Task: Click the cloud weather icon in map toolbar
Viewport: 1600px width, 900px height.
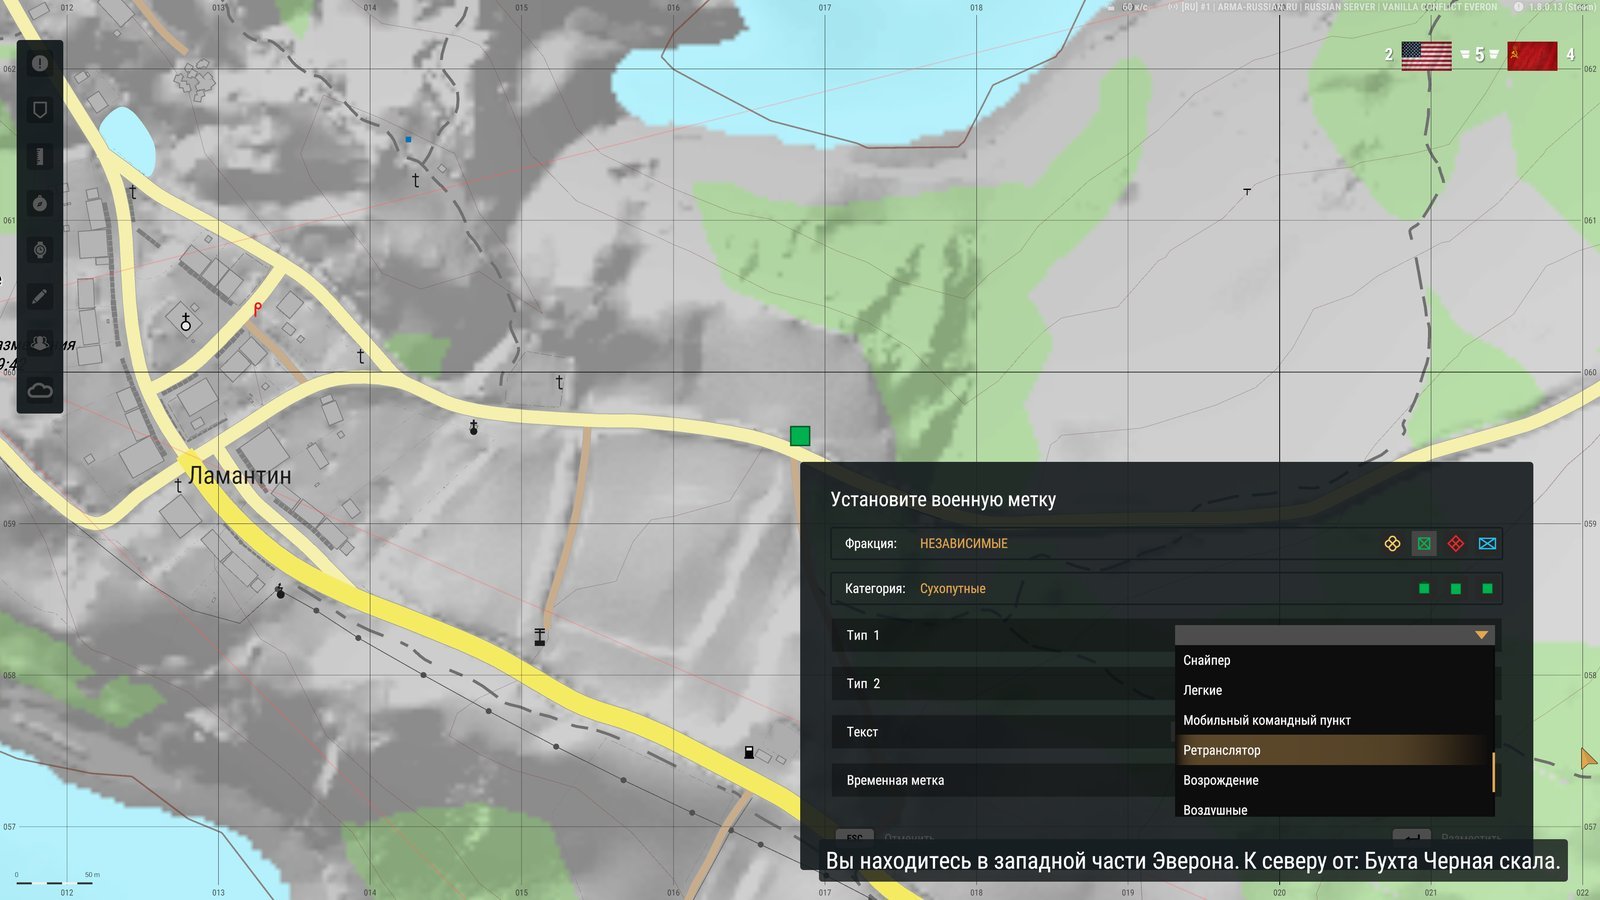Action: 40,390
